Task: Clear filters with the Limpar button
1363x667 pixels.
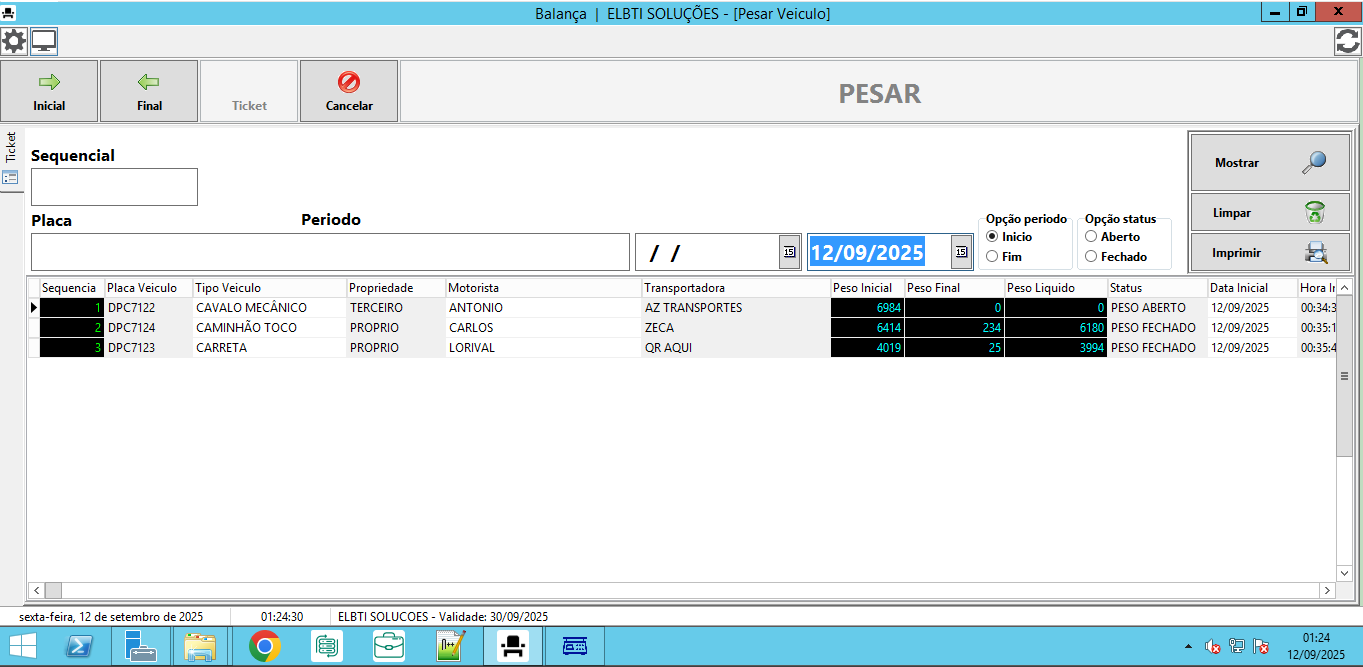Action: tap(1269, 213)
